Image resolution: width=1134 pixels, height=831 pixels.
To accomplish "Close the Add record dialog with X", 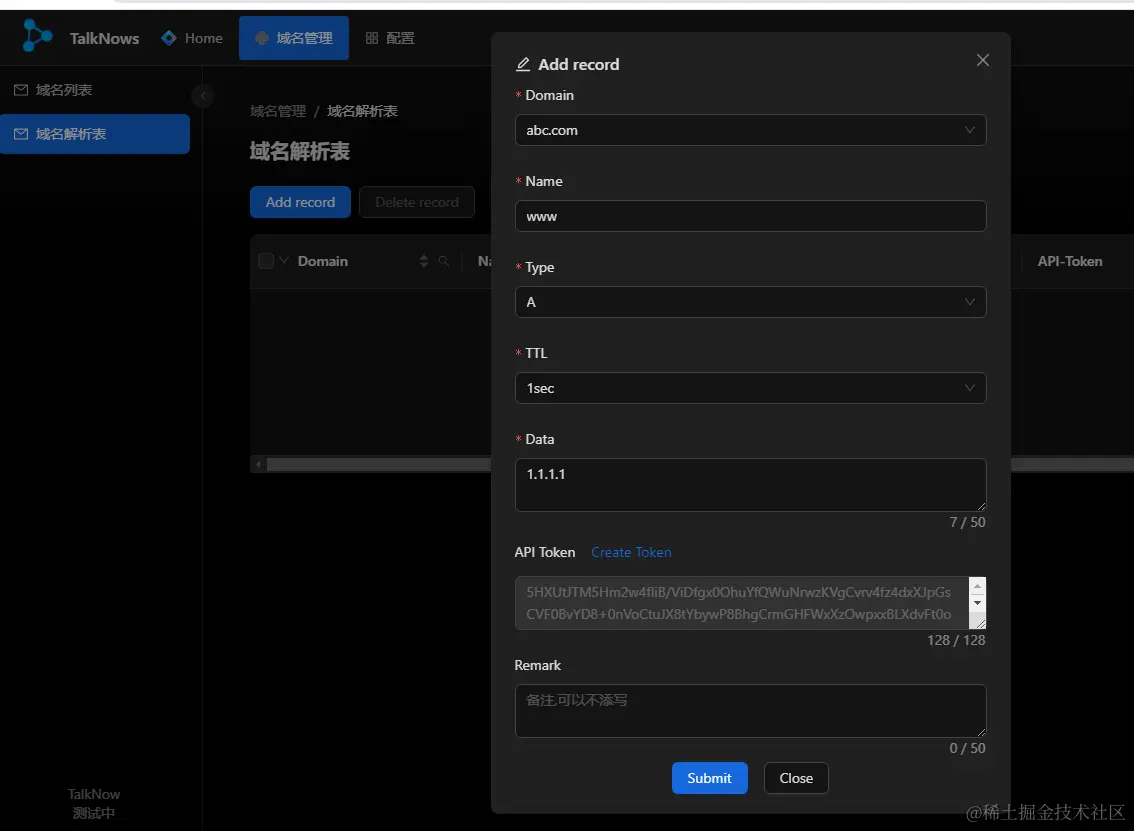I will (x=982, y=60).
